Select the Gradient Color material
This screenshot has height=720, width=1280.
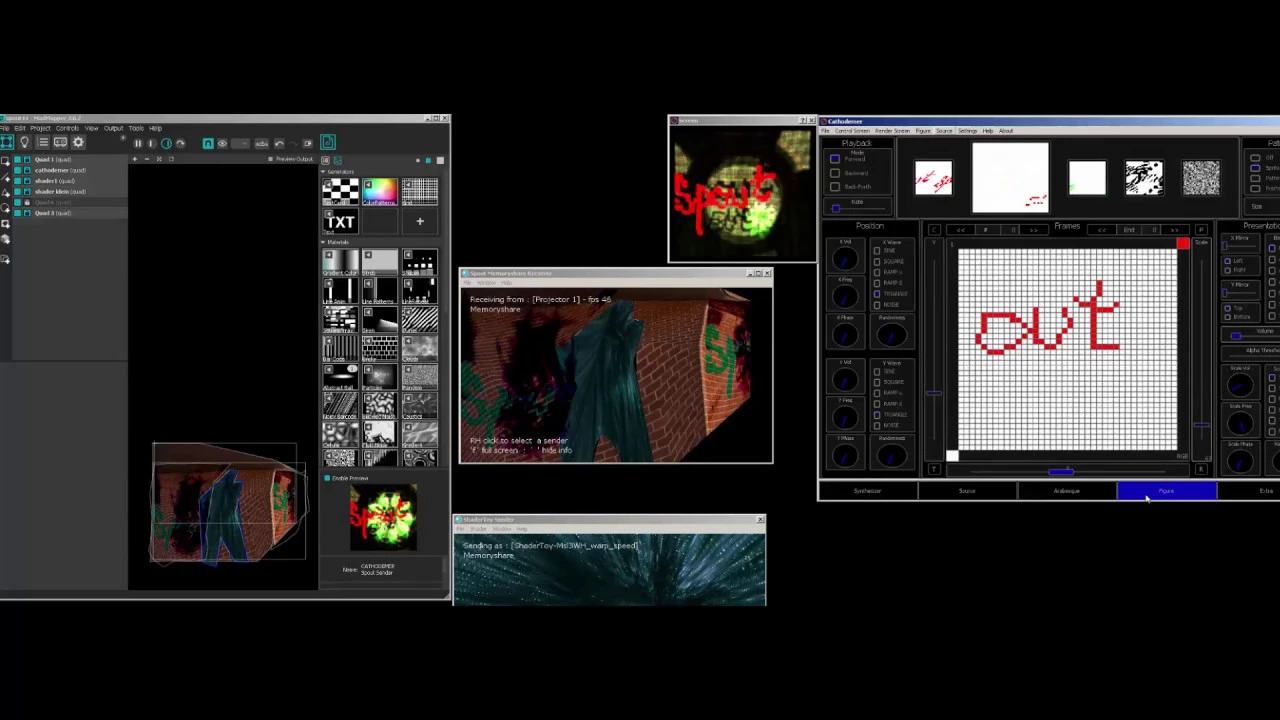pyautogui.click(x=340, y=263)
